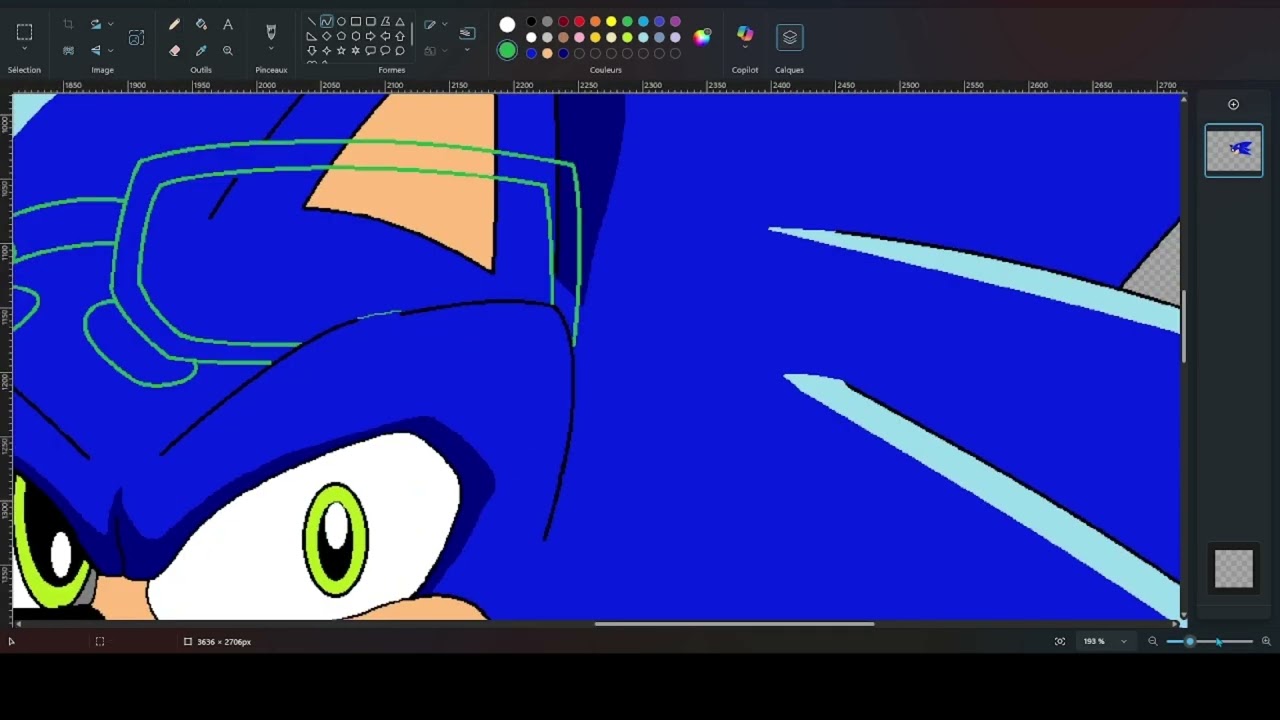Pick the purple color swatch
This screenshot has width=1280, height=720.
click(x=675, y=21)
